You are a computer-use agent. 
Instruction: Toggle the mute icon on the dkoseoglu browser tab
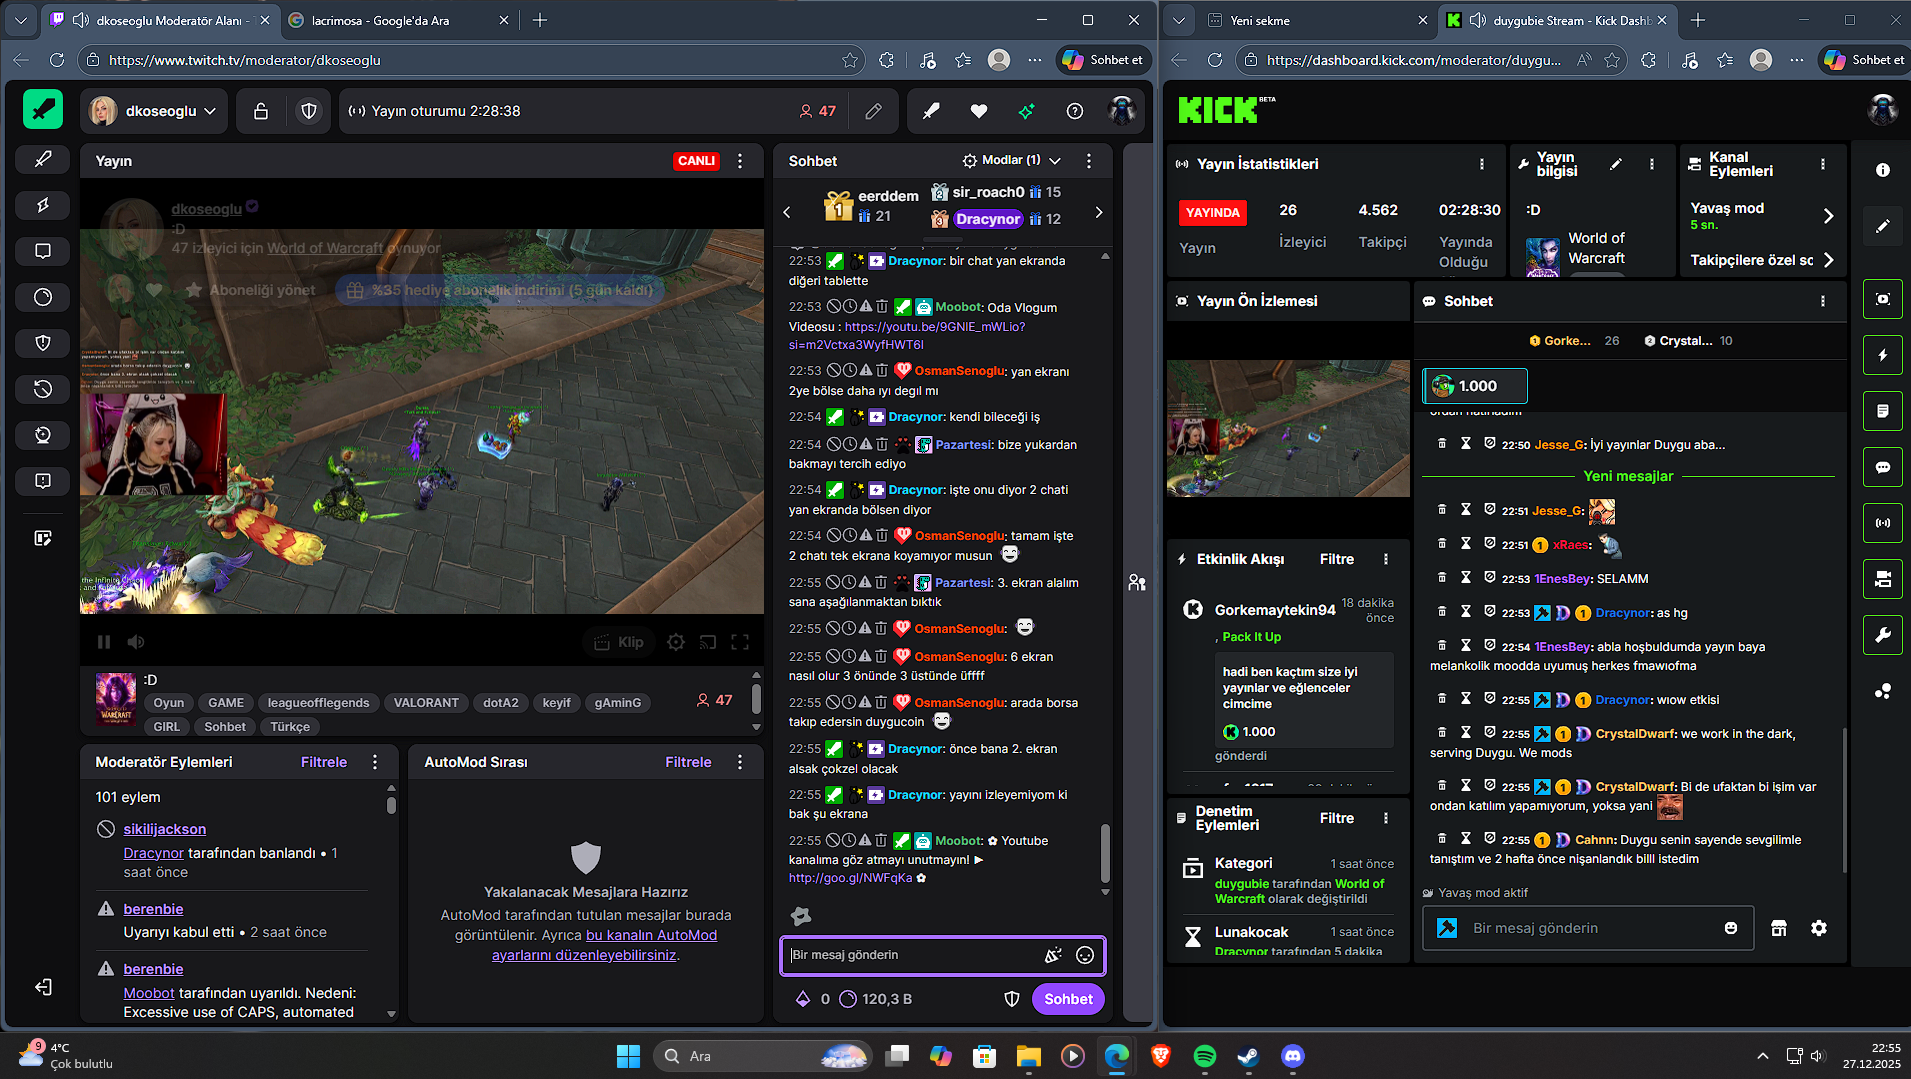click(x=81, y=20)
